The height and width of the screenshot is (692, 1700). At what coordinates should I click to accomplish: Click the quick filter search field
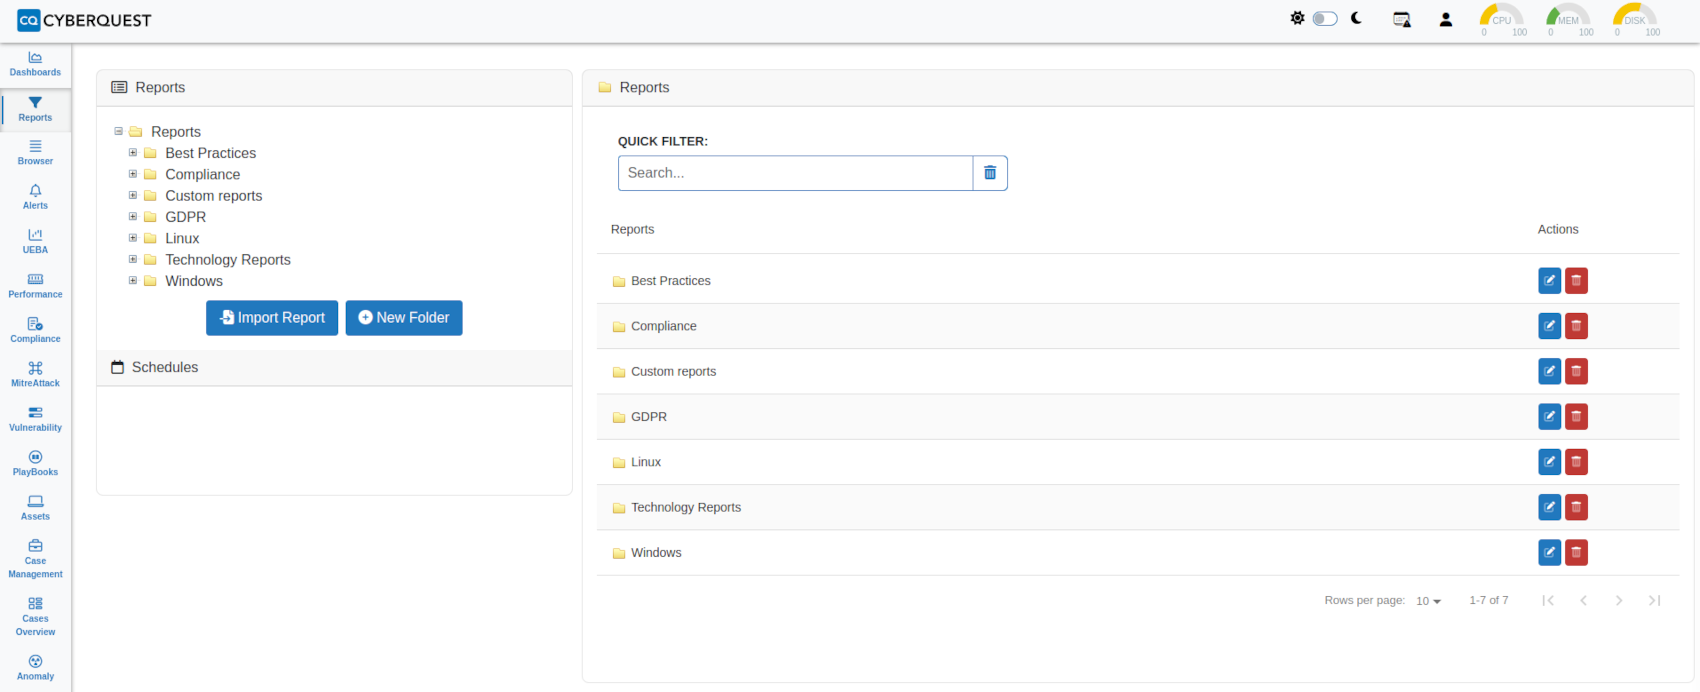(795, 173)
